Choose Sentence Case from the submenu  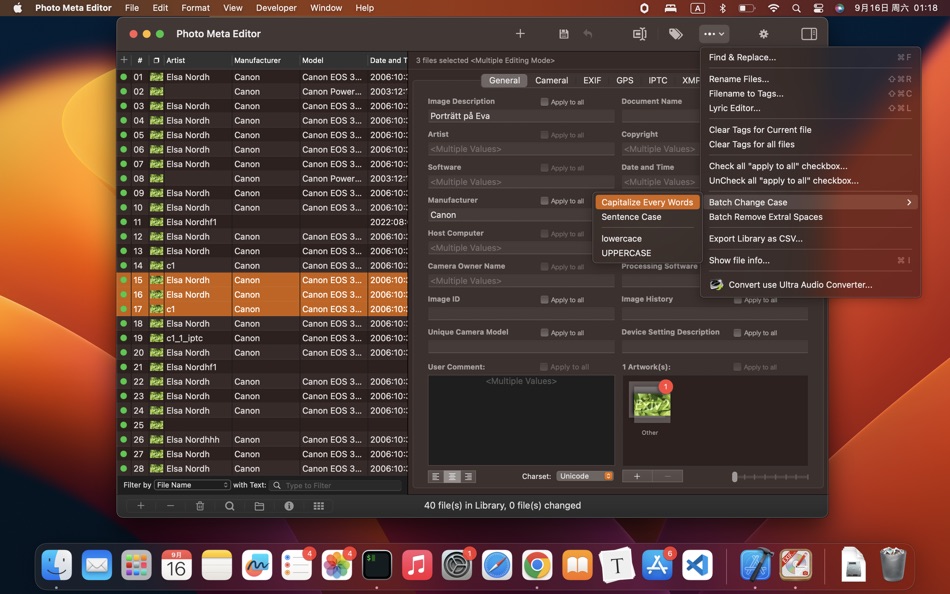coord(631,216)
